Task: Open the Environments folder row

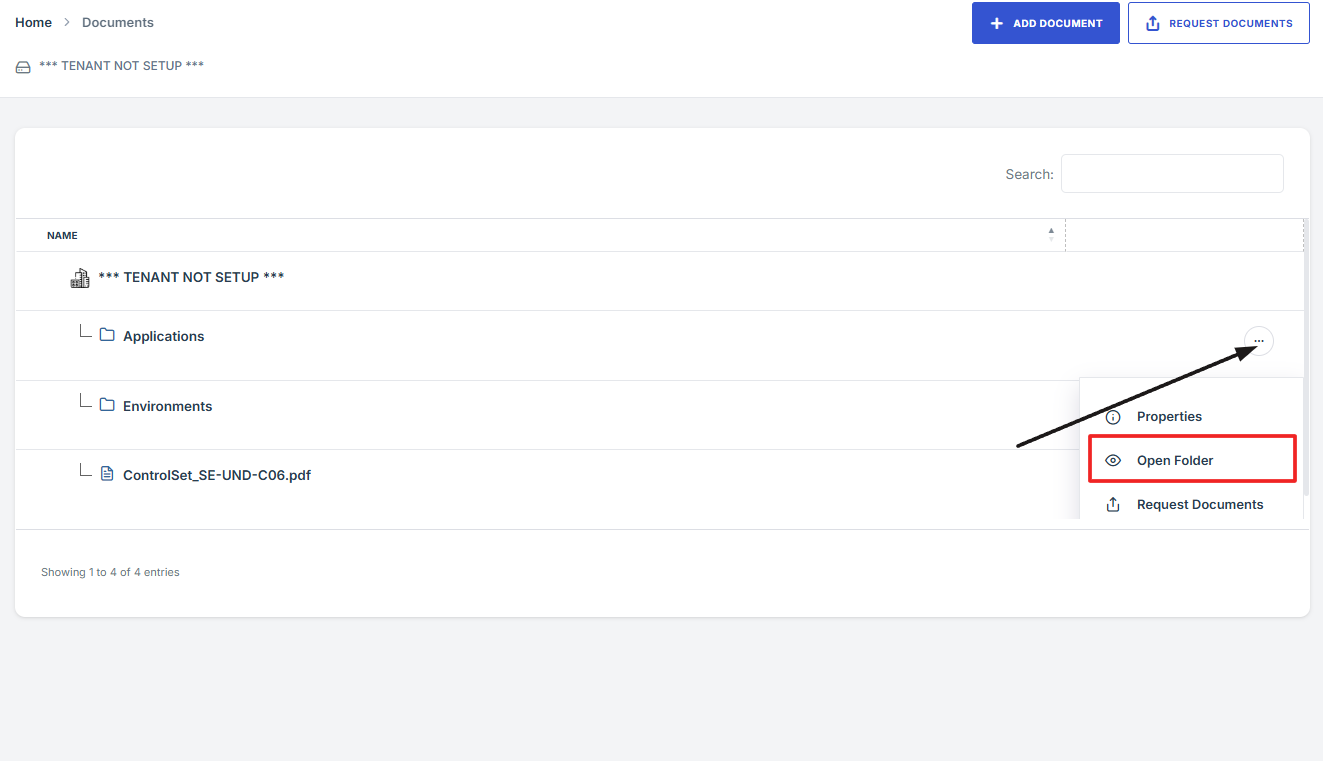Action: [167, 406]
